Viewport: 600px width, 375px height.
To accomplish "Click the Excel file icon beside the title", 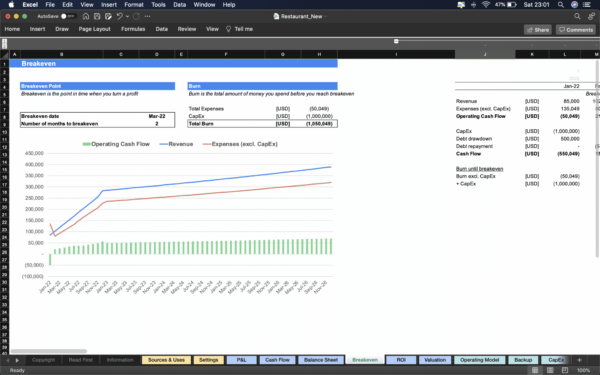I will click(x=276, y=16).
